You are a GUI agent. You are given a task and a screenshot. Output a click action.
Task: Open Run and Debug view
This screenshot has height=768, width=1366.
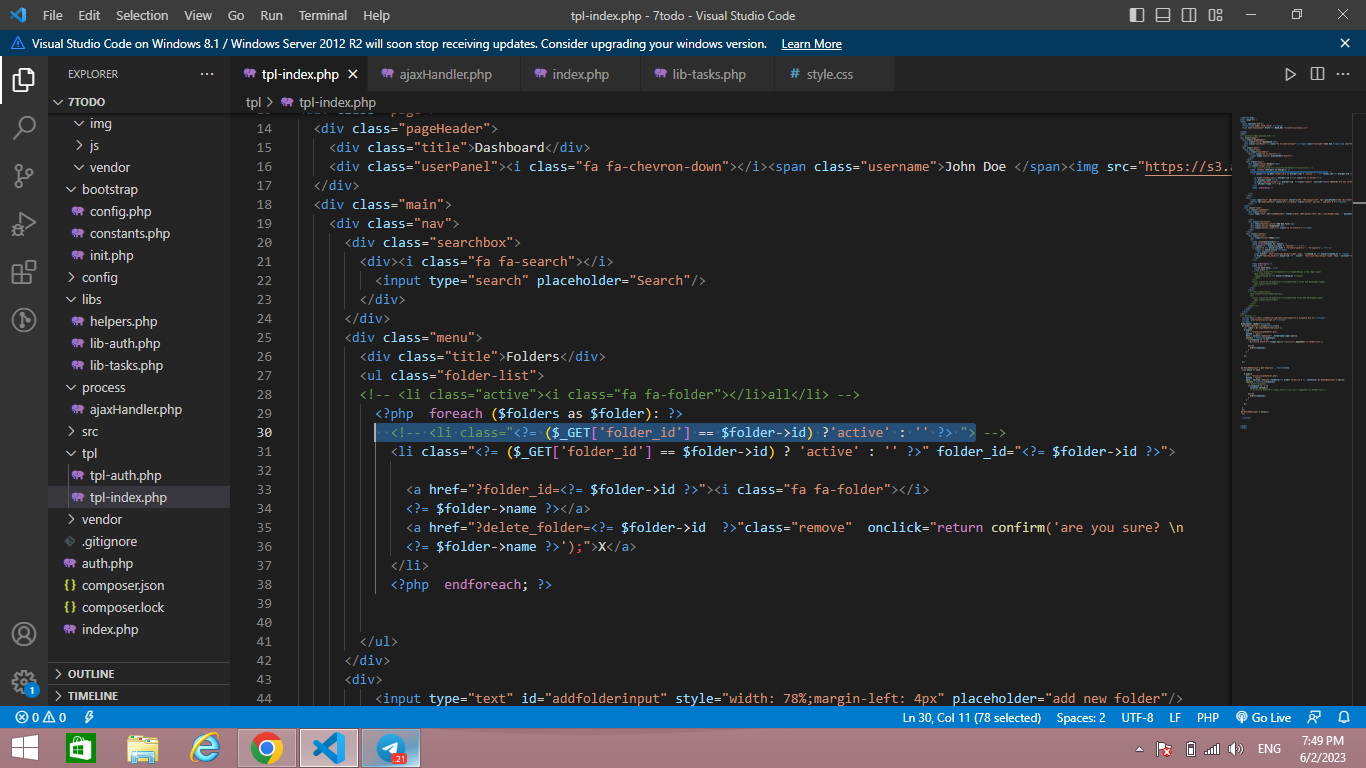pos(24,225)
